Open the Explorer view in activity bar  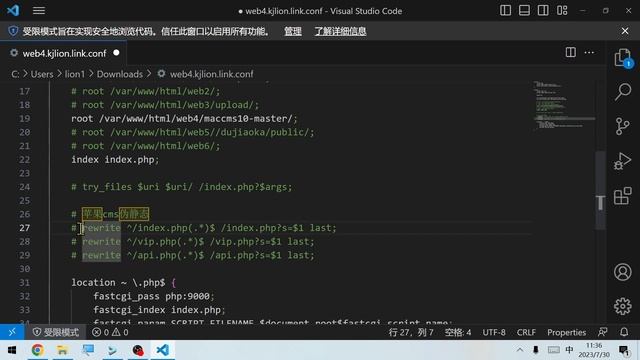pos(623,58)
